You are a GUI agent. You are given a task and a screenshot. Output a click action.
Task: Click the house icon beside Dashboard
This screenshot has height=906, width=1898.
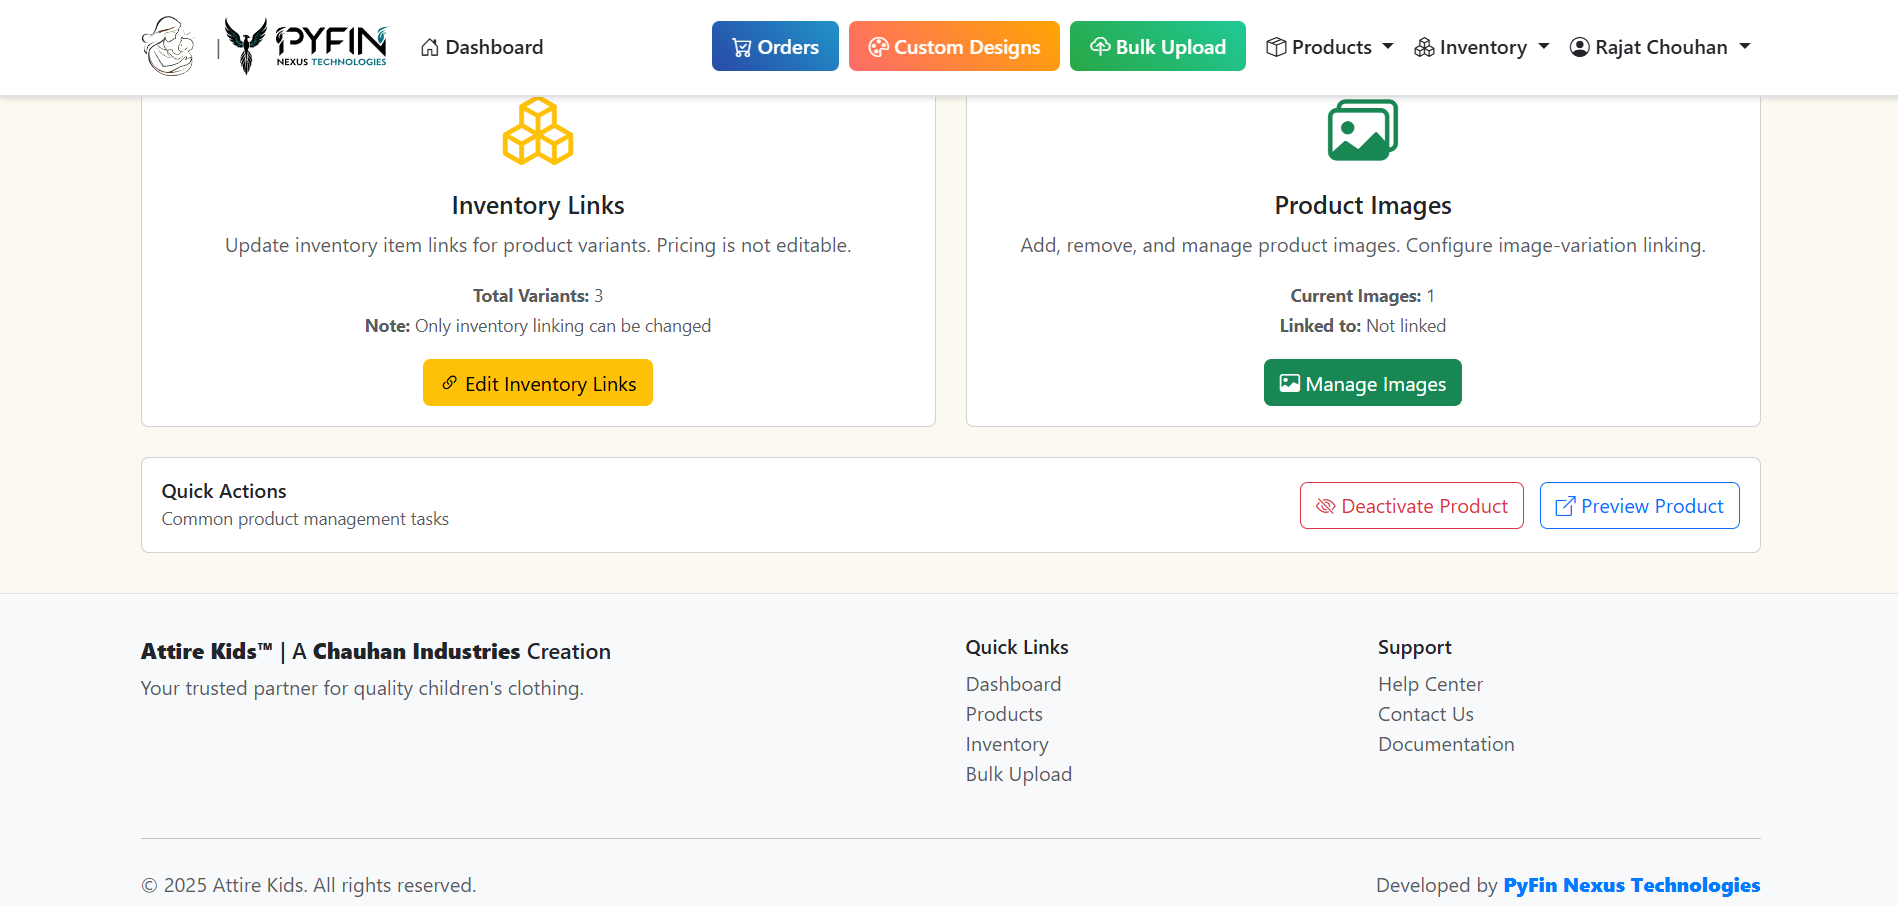[430, 47]
